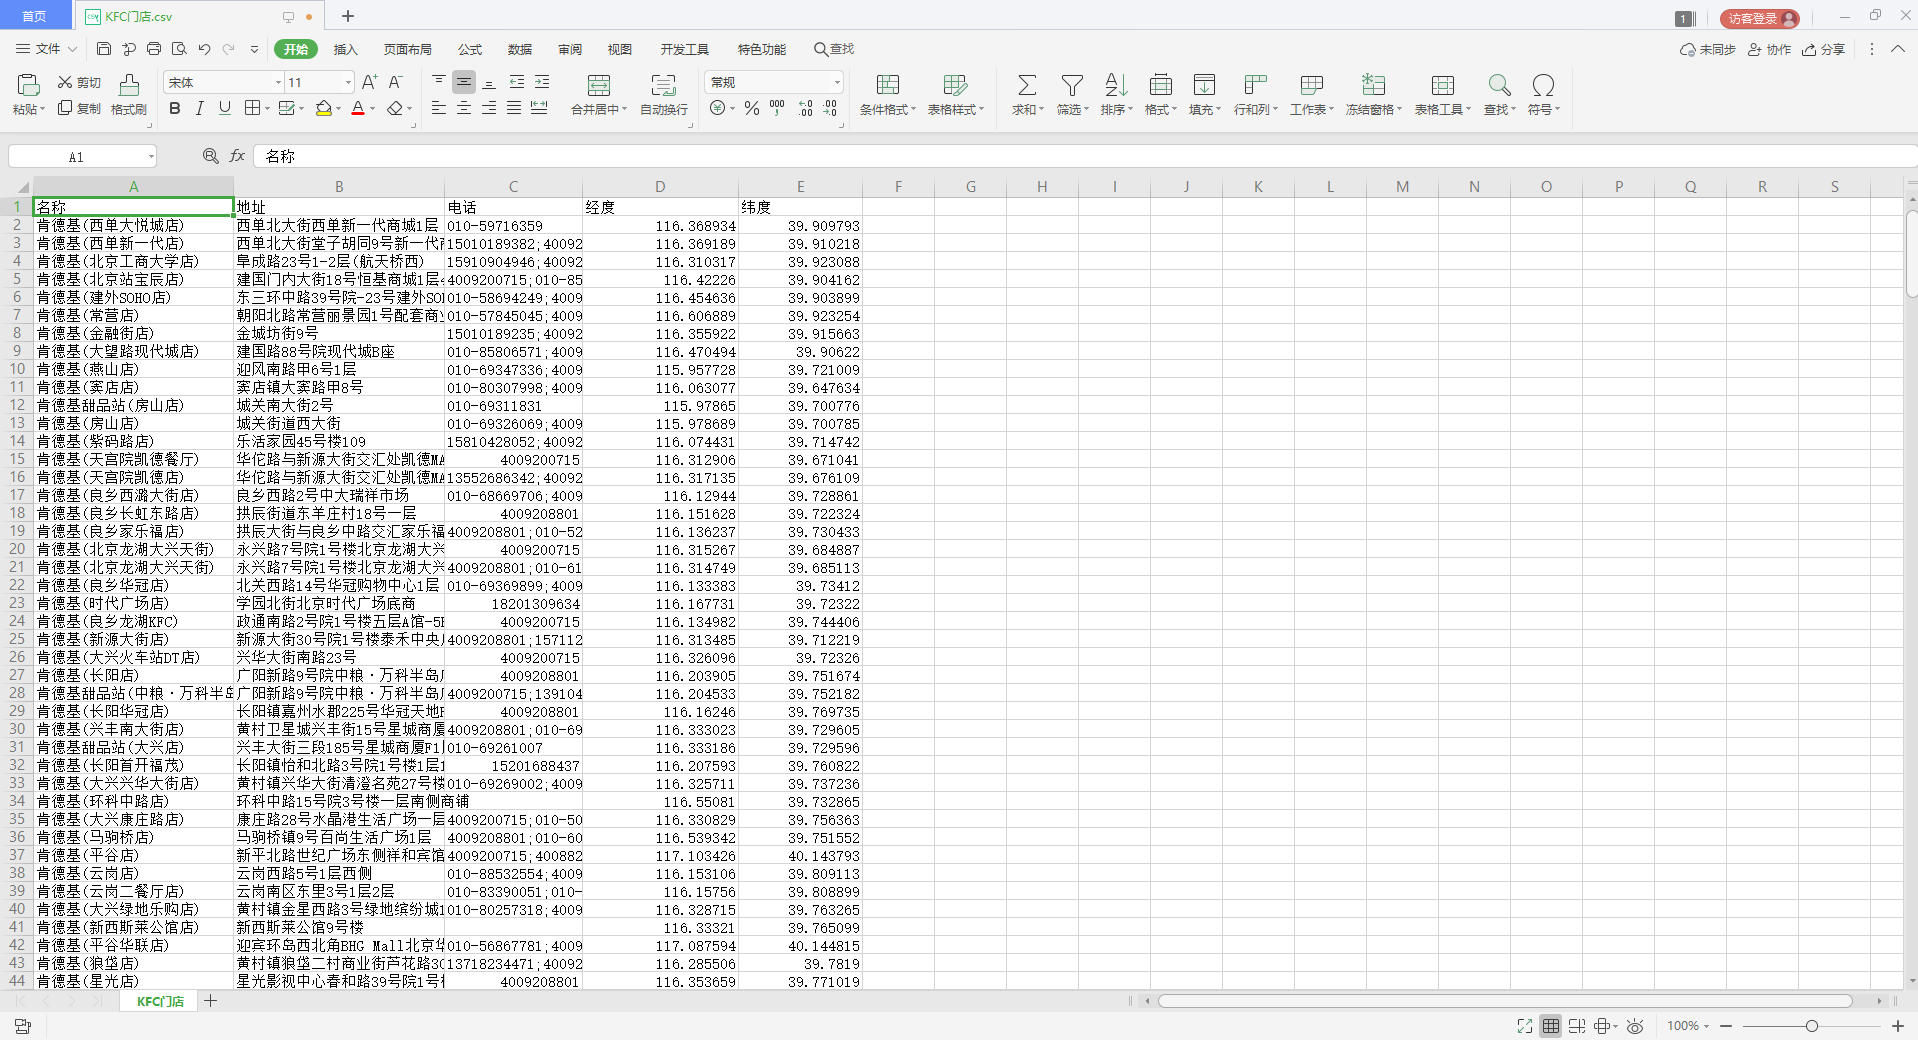Screen dimensions: 1918x1040
Task: Open the Freeze Panes (冻结窗格) icon
Action: [x=1373, y=86]
